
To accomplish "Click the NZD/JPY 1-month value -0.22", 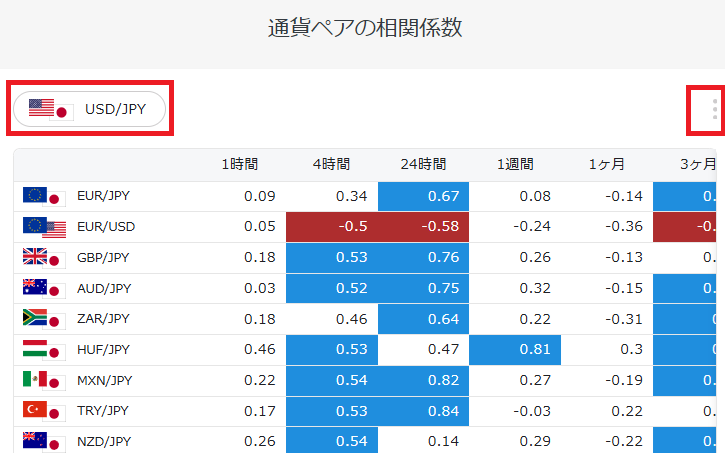I will 624,441.
